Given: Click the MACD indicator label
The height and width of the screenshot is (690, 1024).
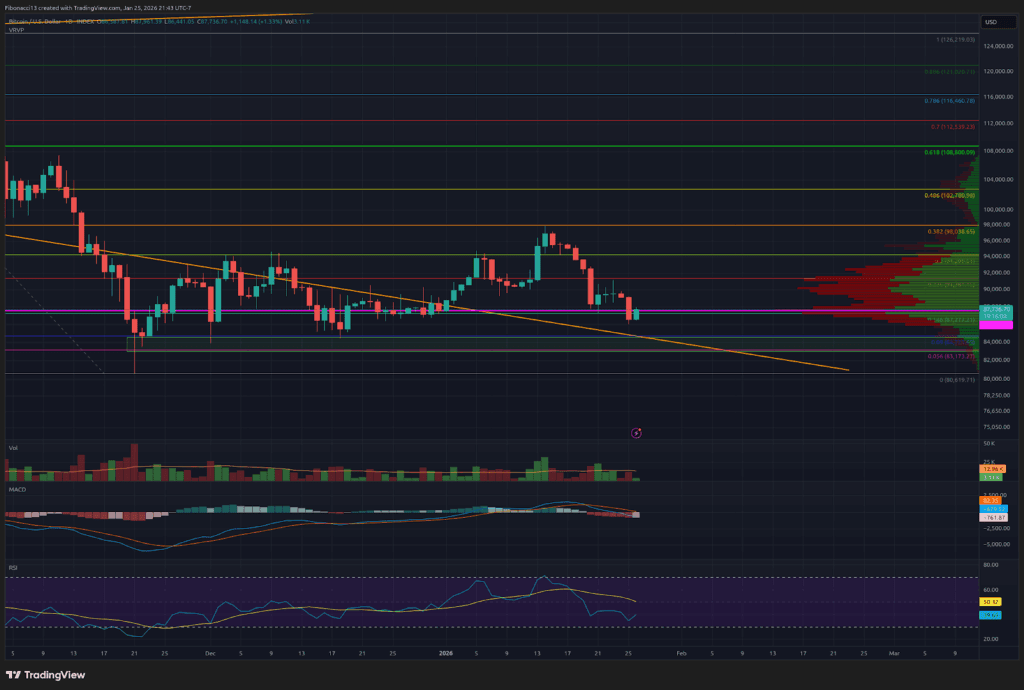Looking at the screenshot, I should coord(16,489).
